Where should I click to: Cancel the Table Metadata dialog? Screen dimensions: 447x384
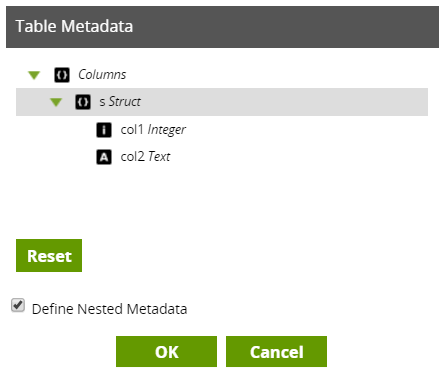pyautogui.click(x=276, y=351)
